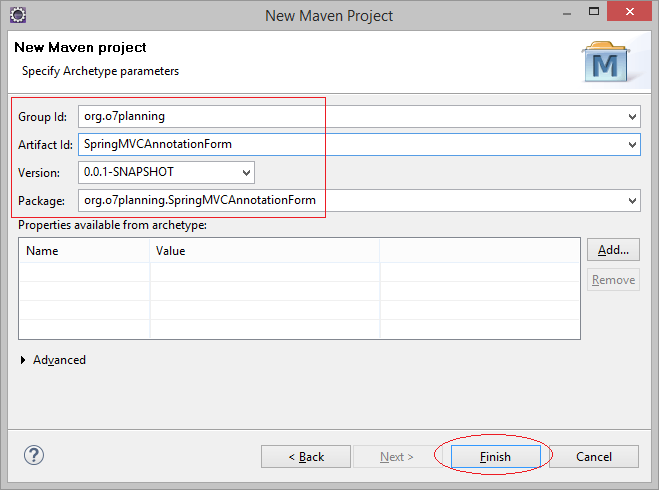Expand the Advanced section
The image size is (659, 490).
[x=23, y=360]
